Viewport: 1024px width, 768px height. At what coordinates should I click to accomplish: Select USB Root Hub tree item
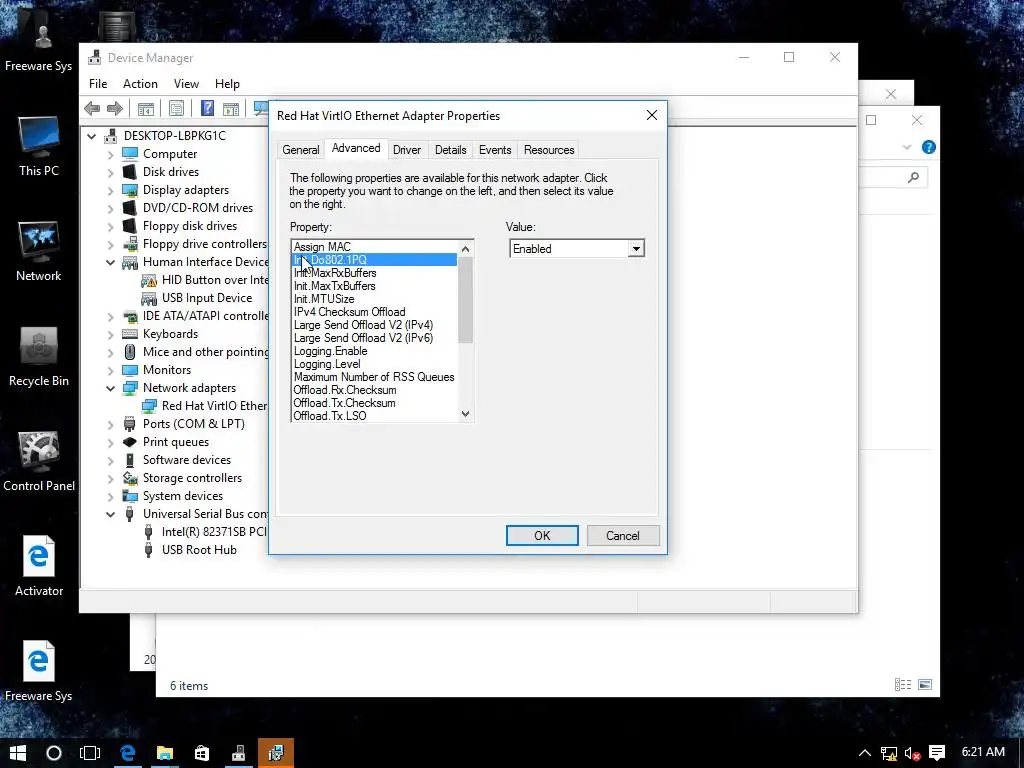[199, 550]
